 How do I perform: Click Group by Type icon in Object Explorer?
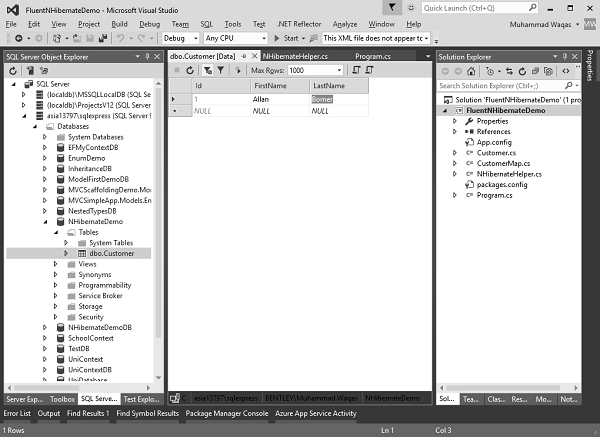point(44,71)
